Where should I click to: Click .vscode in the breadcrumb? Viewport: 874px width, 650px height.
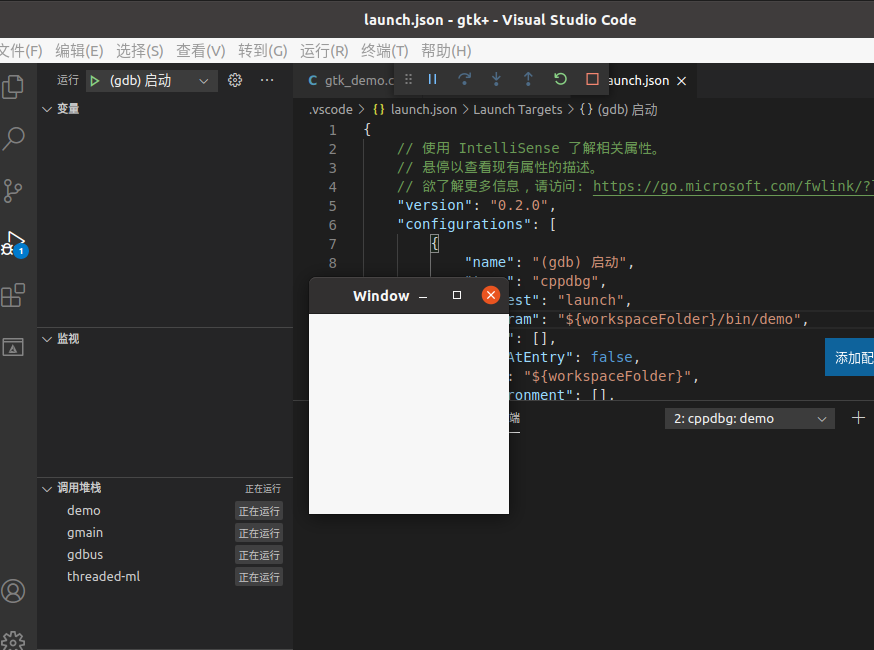point(331,110)
